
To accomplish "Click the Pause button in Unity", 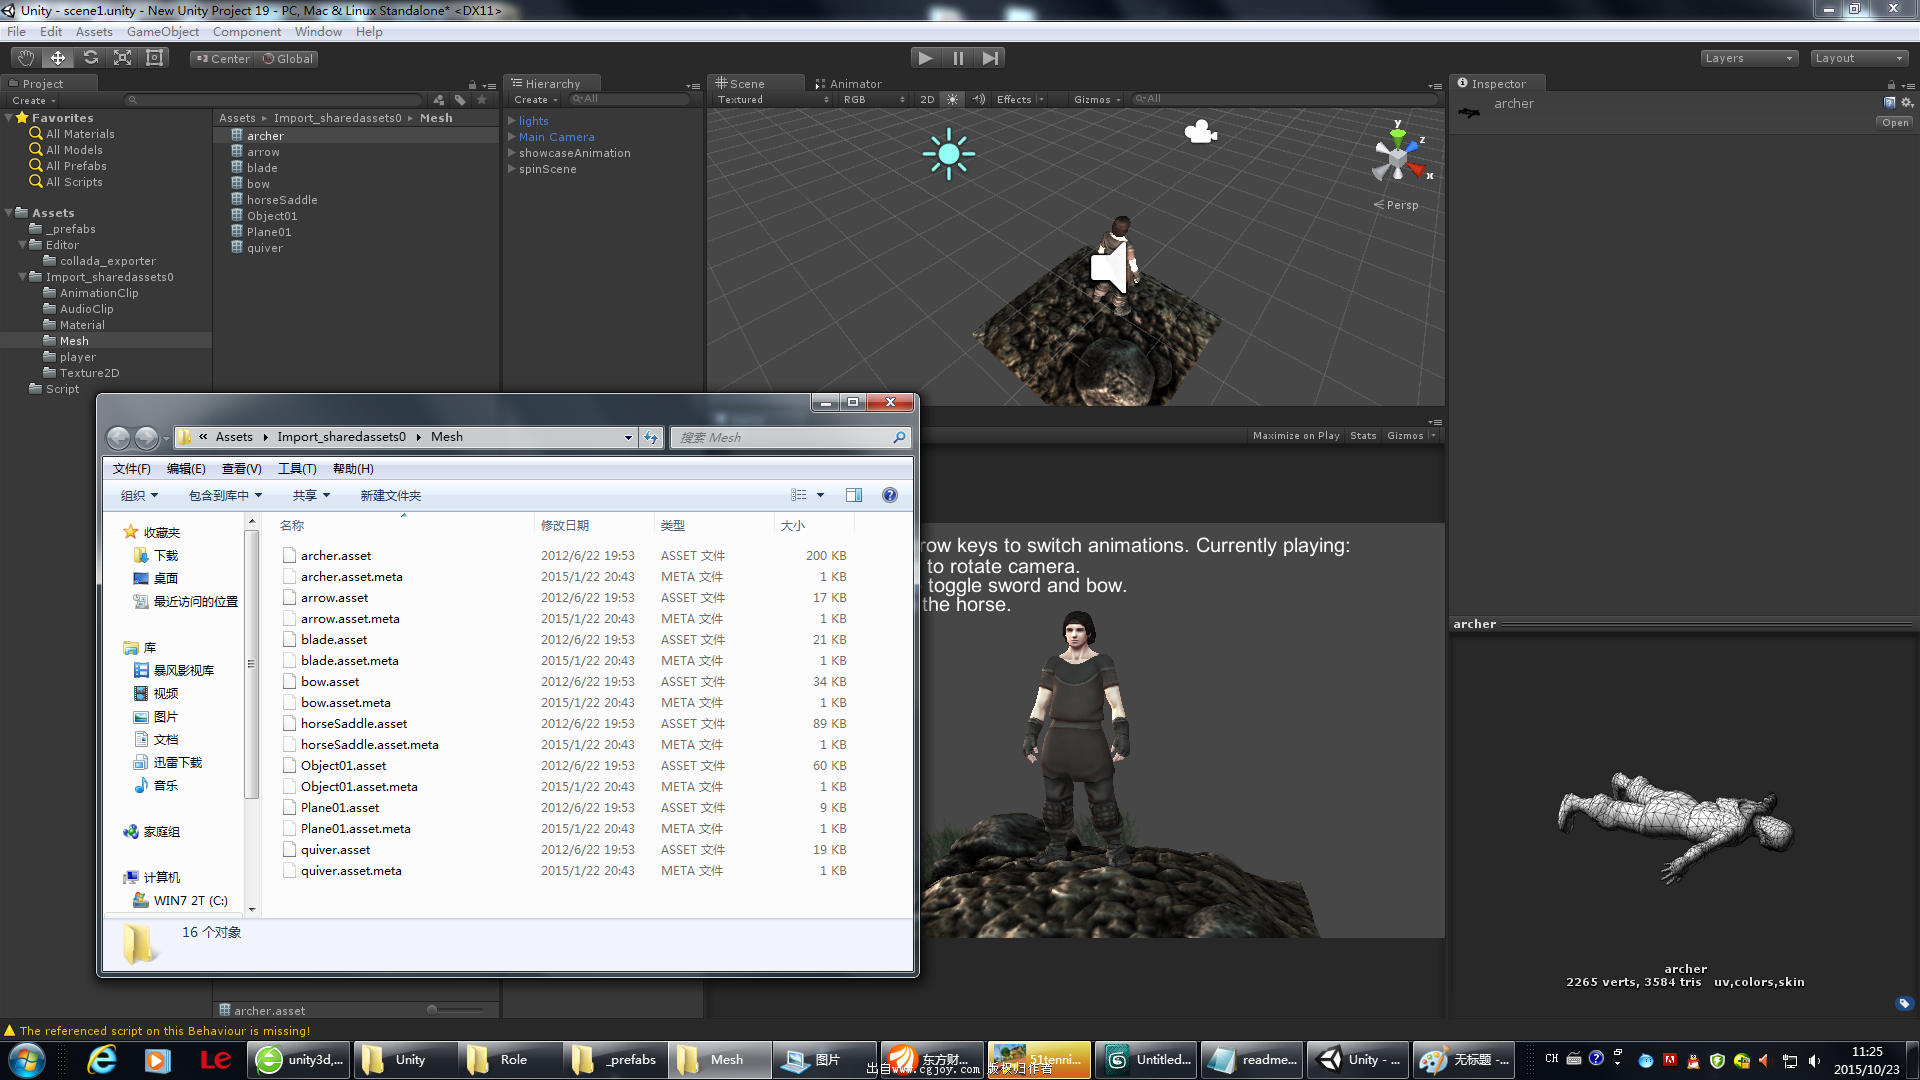I will 958,58.
